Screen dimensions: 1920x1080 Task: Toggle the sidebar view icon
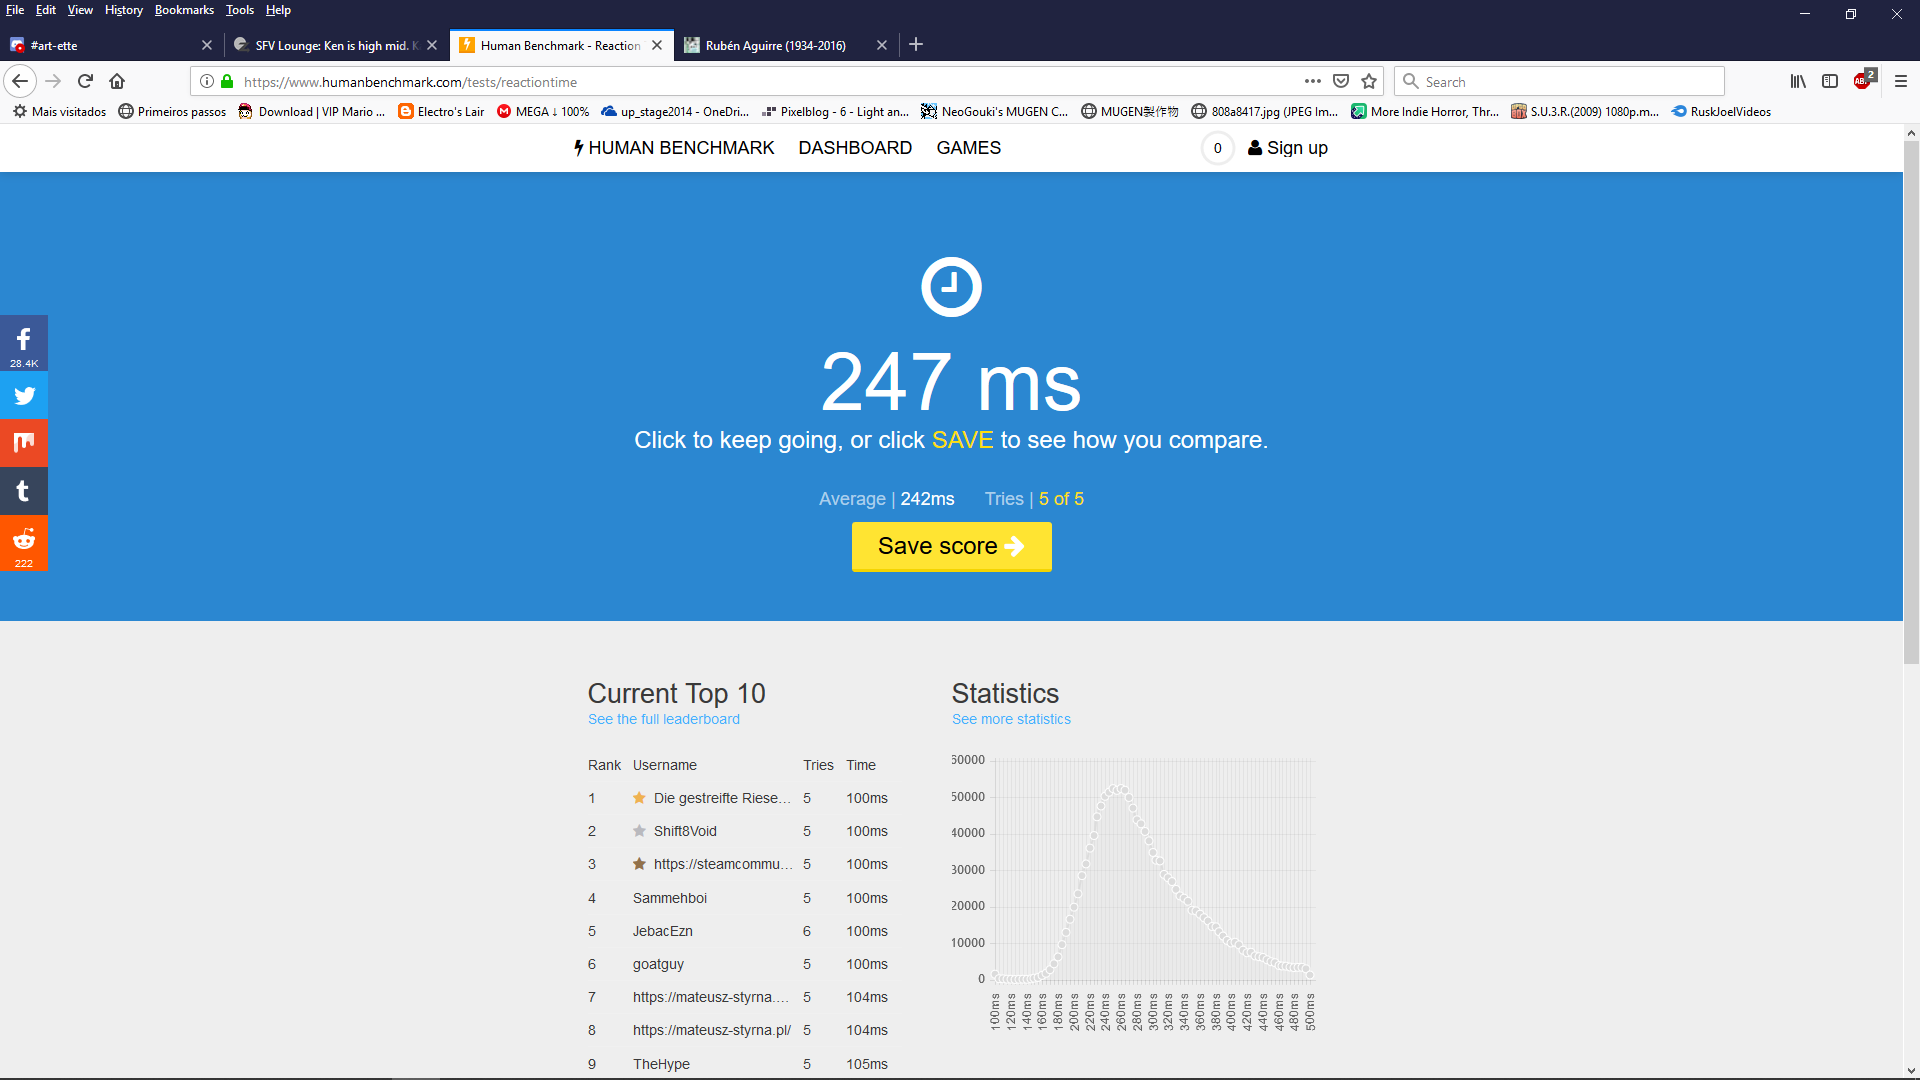pos(1830,81)
